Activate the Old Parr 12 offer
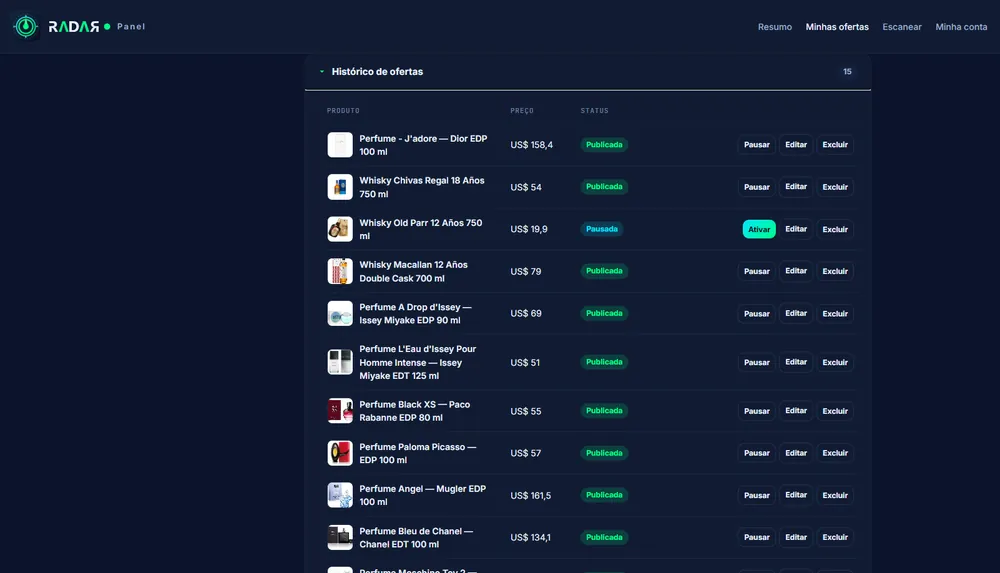 click(759, 229)
